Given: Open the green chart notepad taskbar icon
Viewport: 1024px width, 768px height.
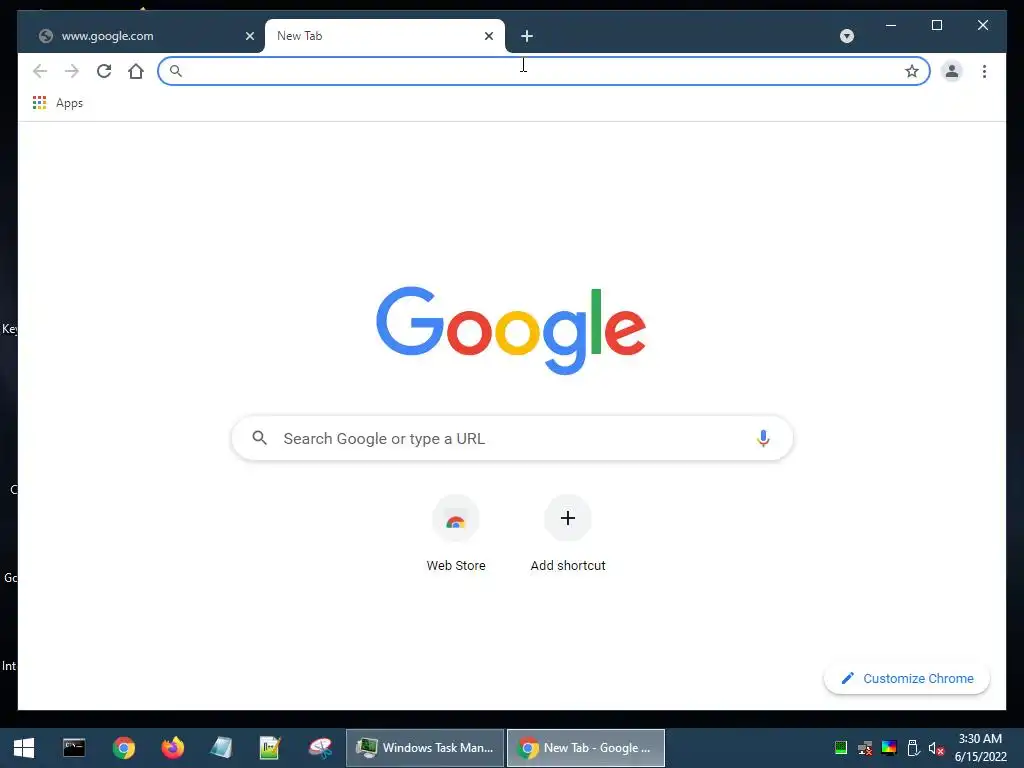Looking at the screenshot, I should (270, 748).
